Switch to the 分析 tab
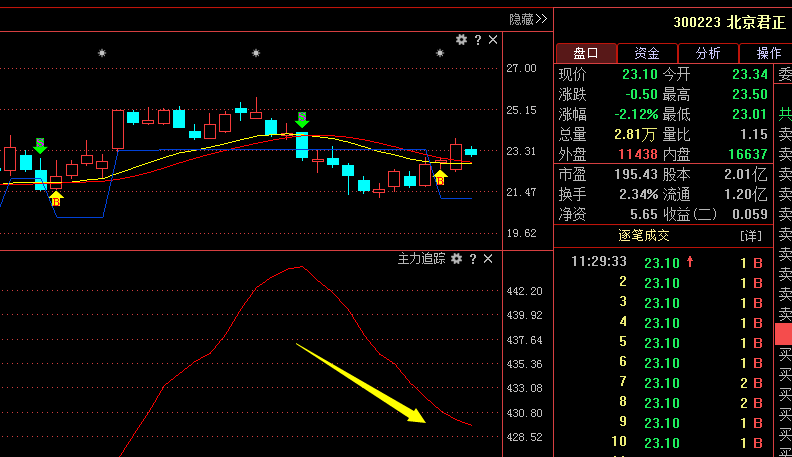 [708, 53]
